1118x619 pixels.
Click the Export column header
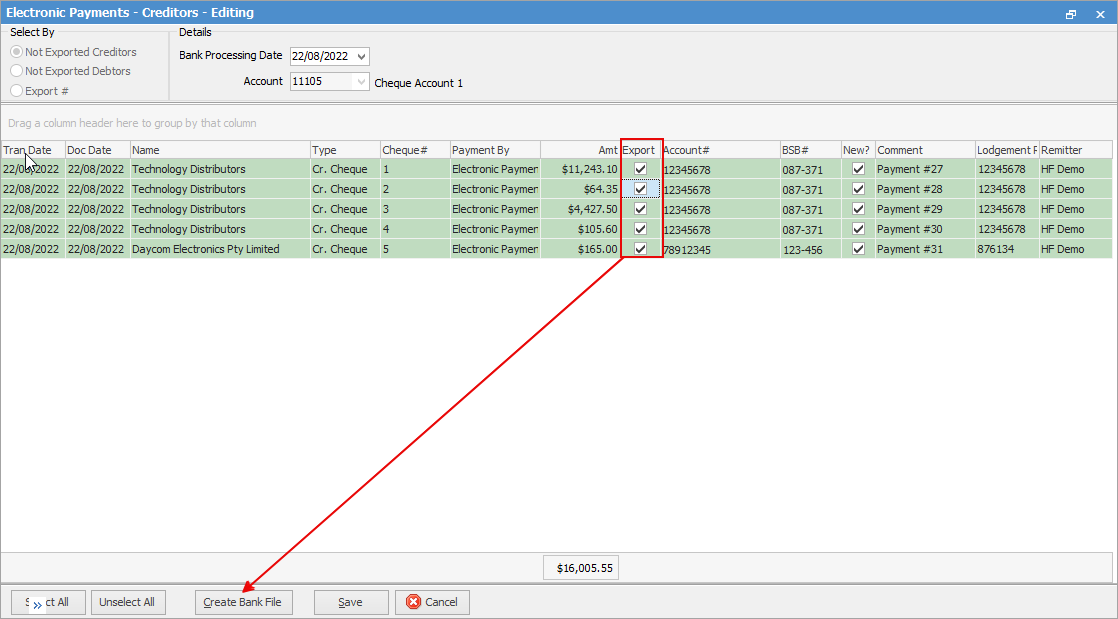coord(641,150)
